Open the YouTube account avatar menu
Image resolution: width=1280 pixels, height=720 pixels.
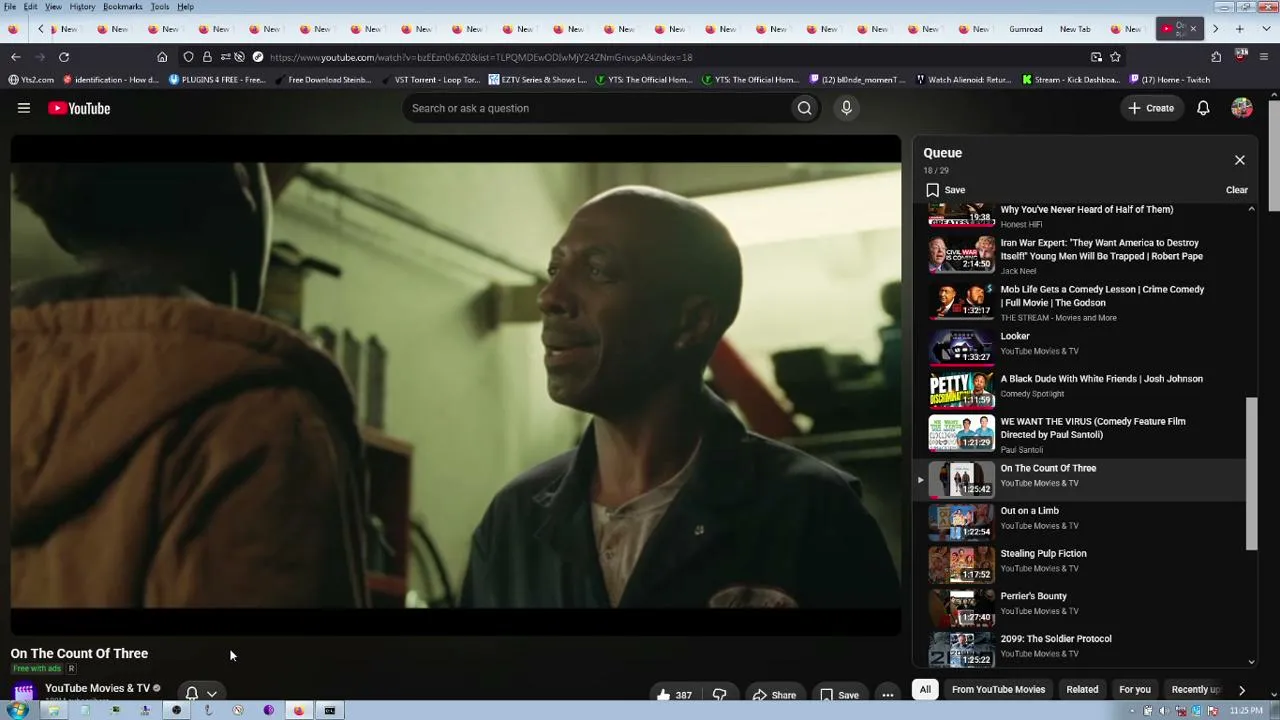1242,108
